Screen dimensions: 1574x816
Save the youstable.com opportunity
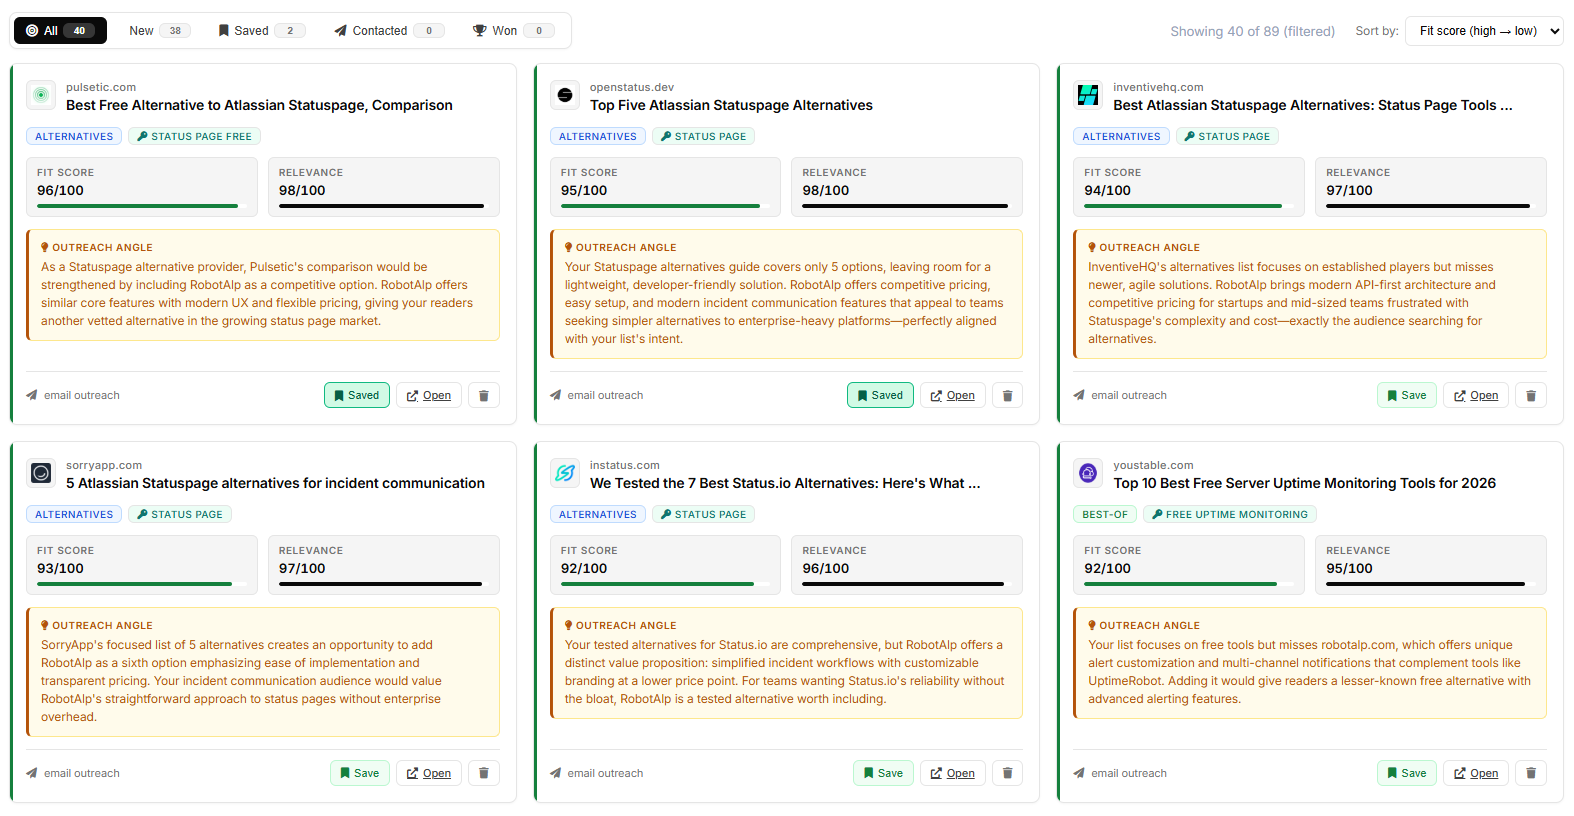point(1407,773)
